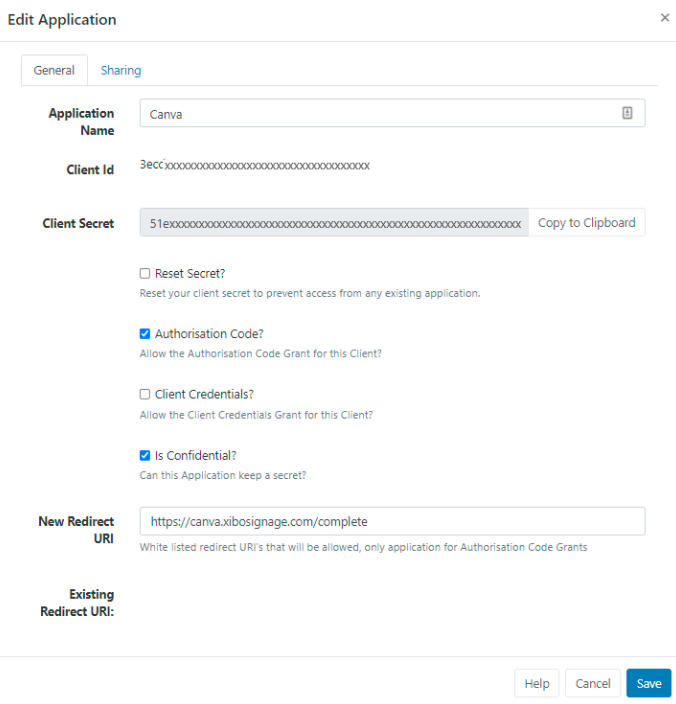Screen dimensions: 676x704
Task: Switch to the General tab
Action: click(x=54, y=70)
